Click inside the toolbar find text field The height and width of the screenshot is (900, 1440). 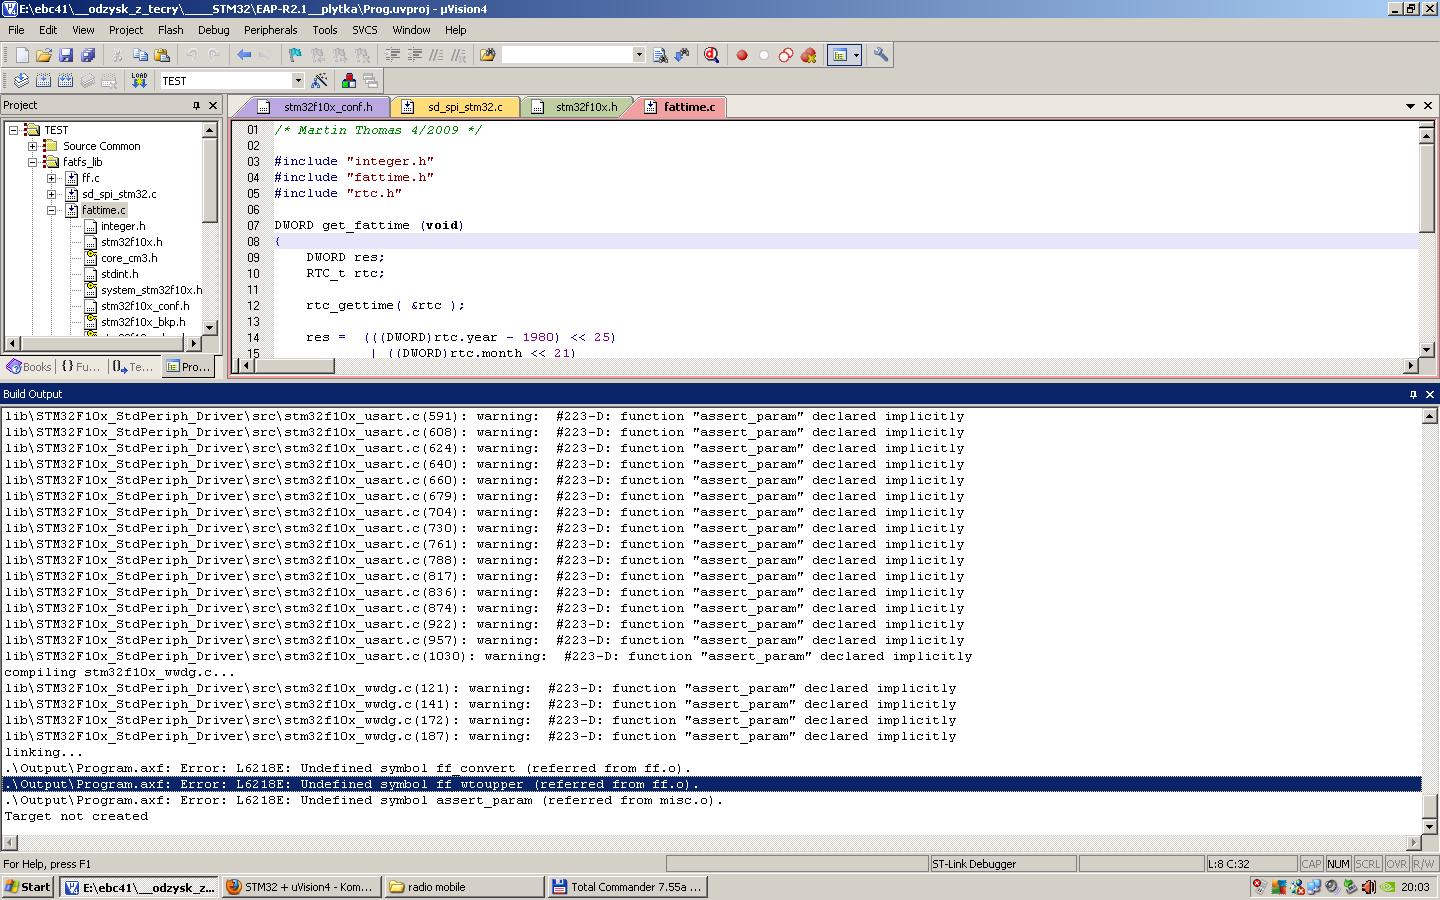tap(567, 55)
